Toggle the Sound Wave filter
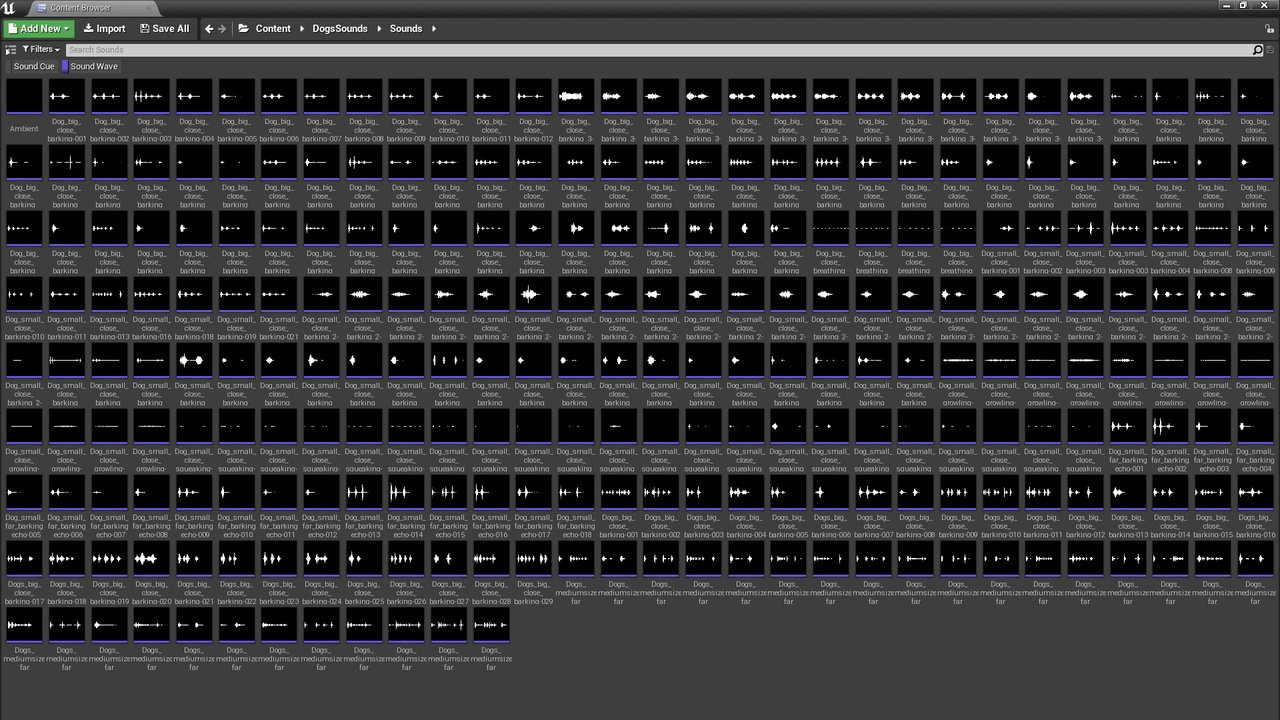The width and height of the screenshot is (1280, 720). click(x=92, y=66)
